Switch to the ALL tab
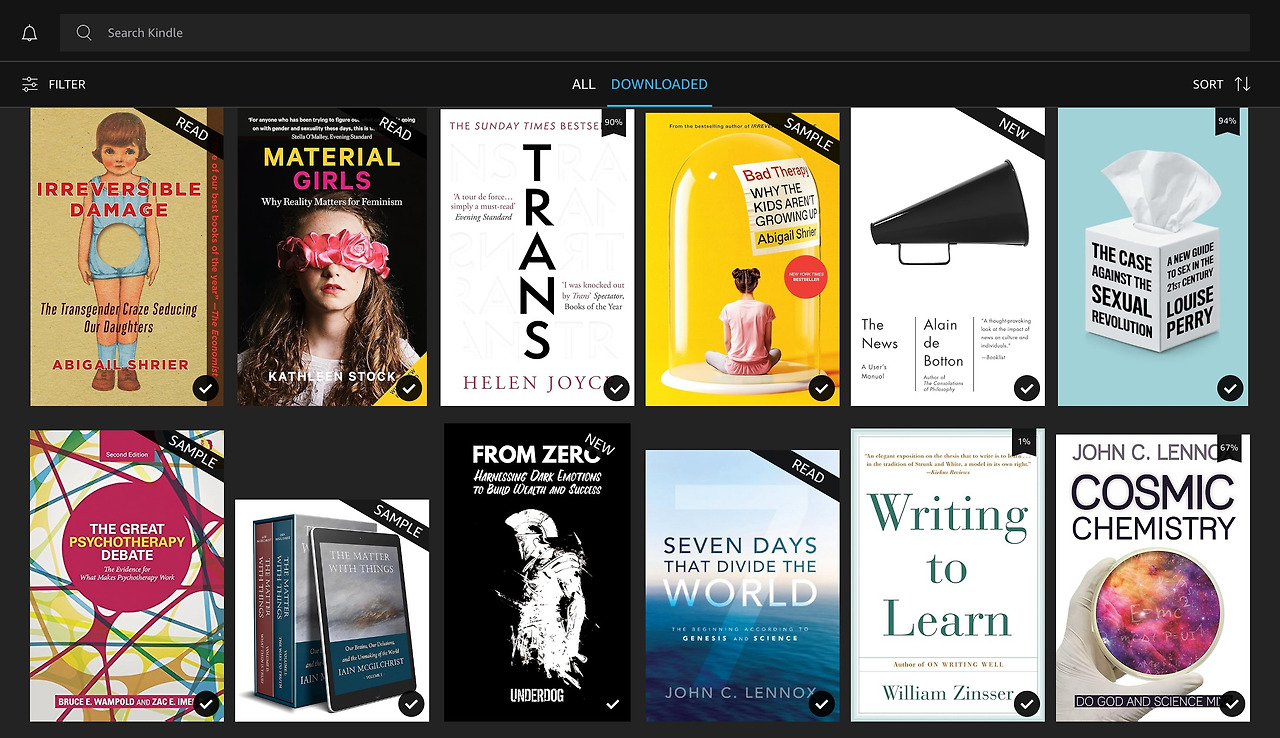This screenshot has height=738, width=1280. (583, 85)
